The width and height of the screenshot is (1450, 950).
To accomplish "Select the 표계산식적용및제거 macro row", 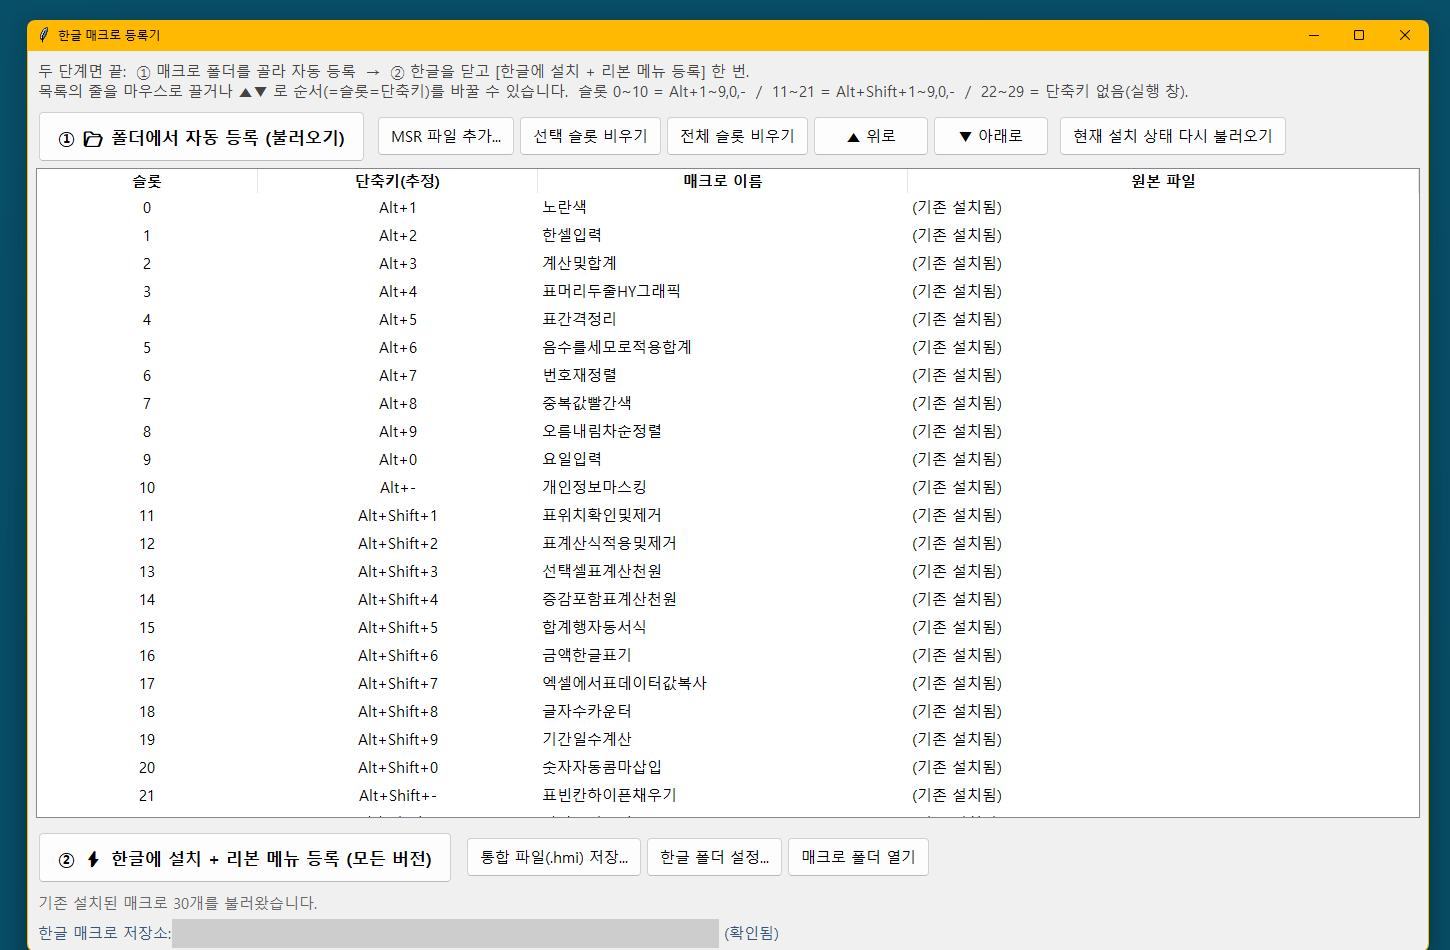I will pos(728,543).
